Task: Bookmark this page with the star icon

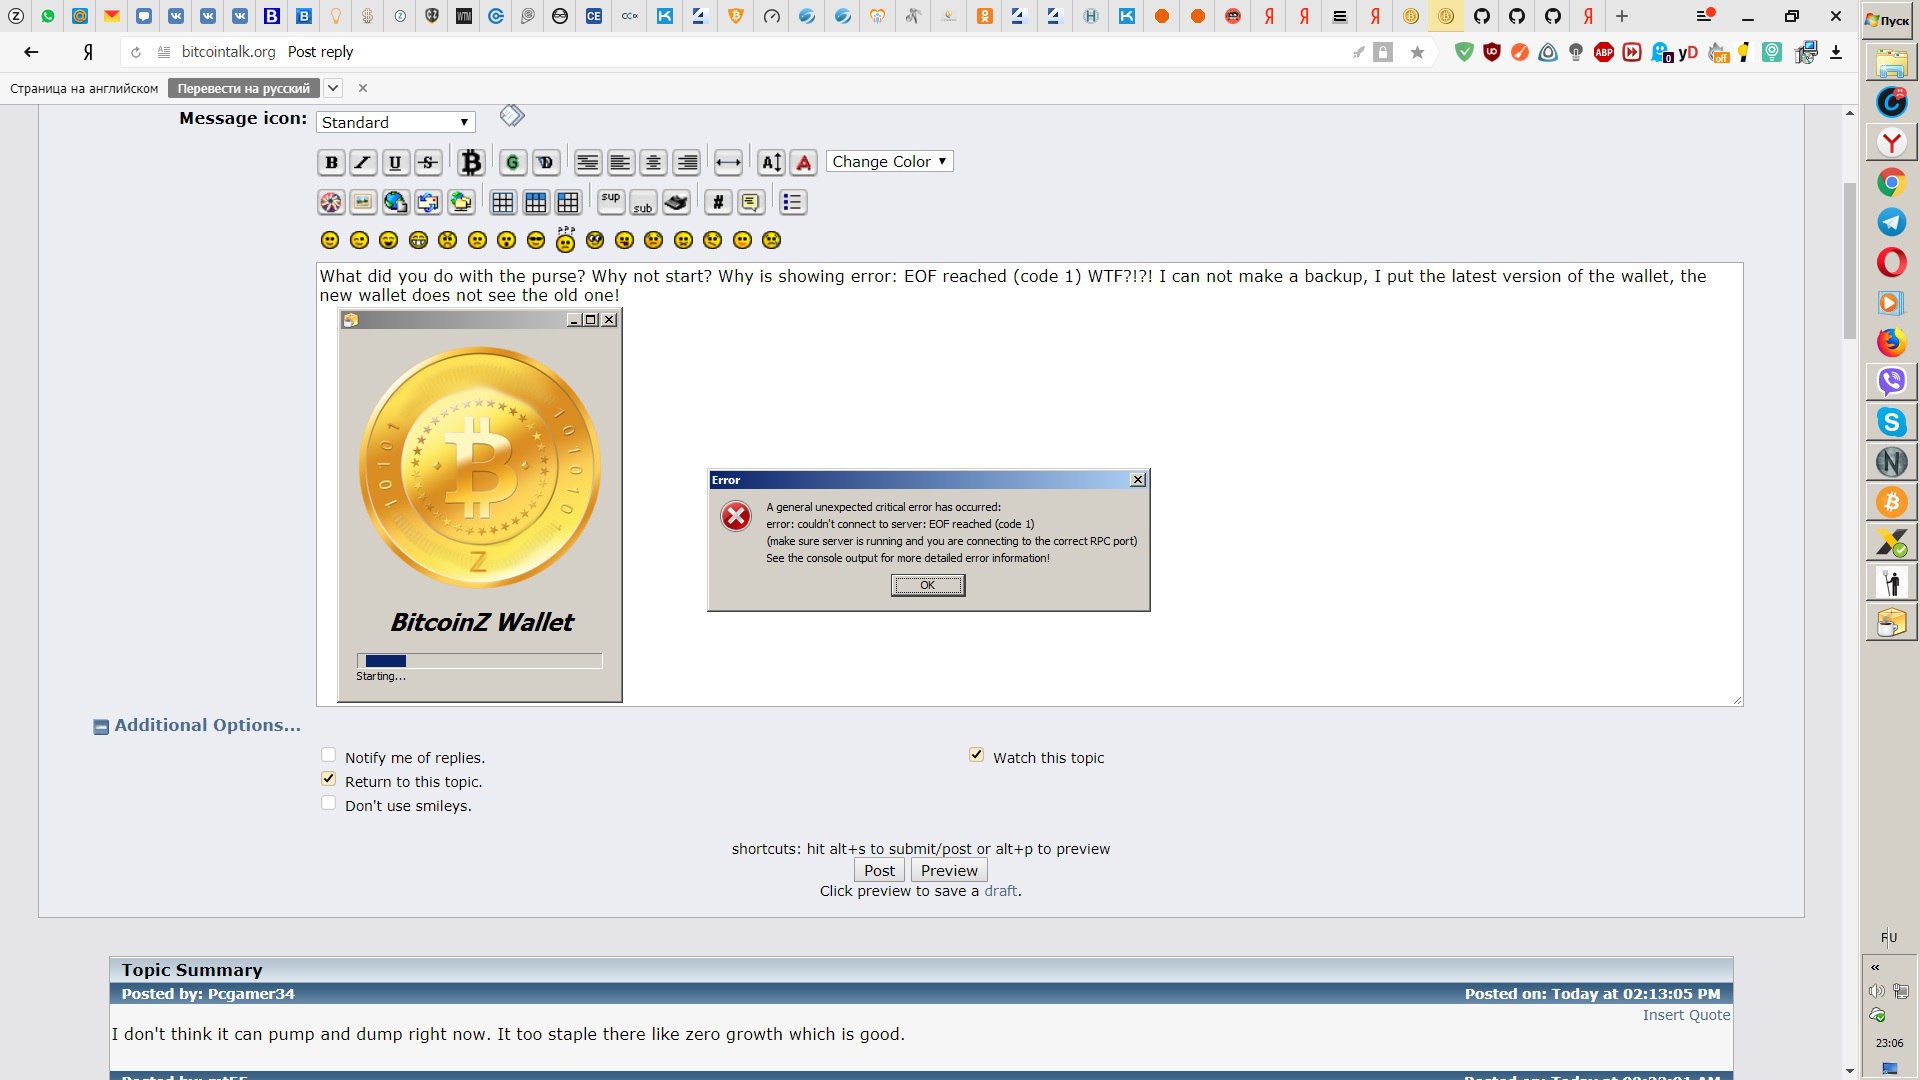Action: [x=1417, y=52]
